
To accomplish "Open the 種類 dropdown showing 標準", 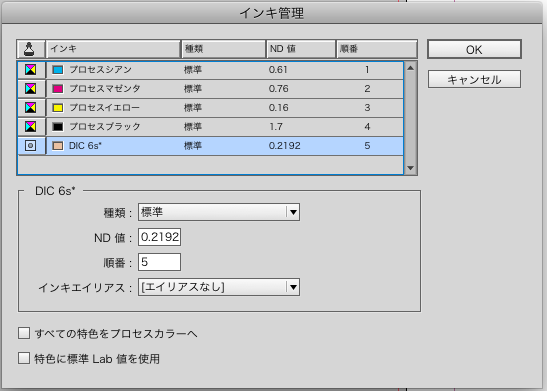I will 219,212.
